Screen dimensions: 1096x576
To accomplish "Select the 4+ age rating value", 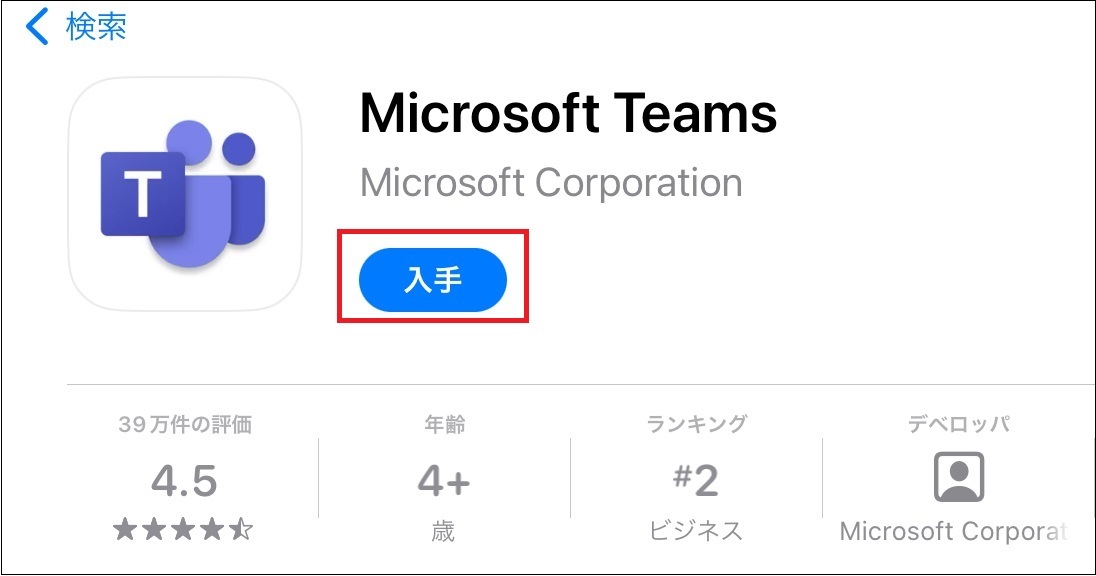I will click(x=443, y=482).
